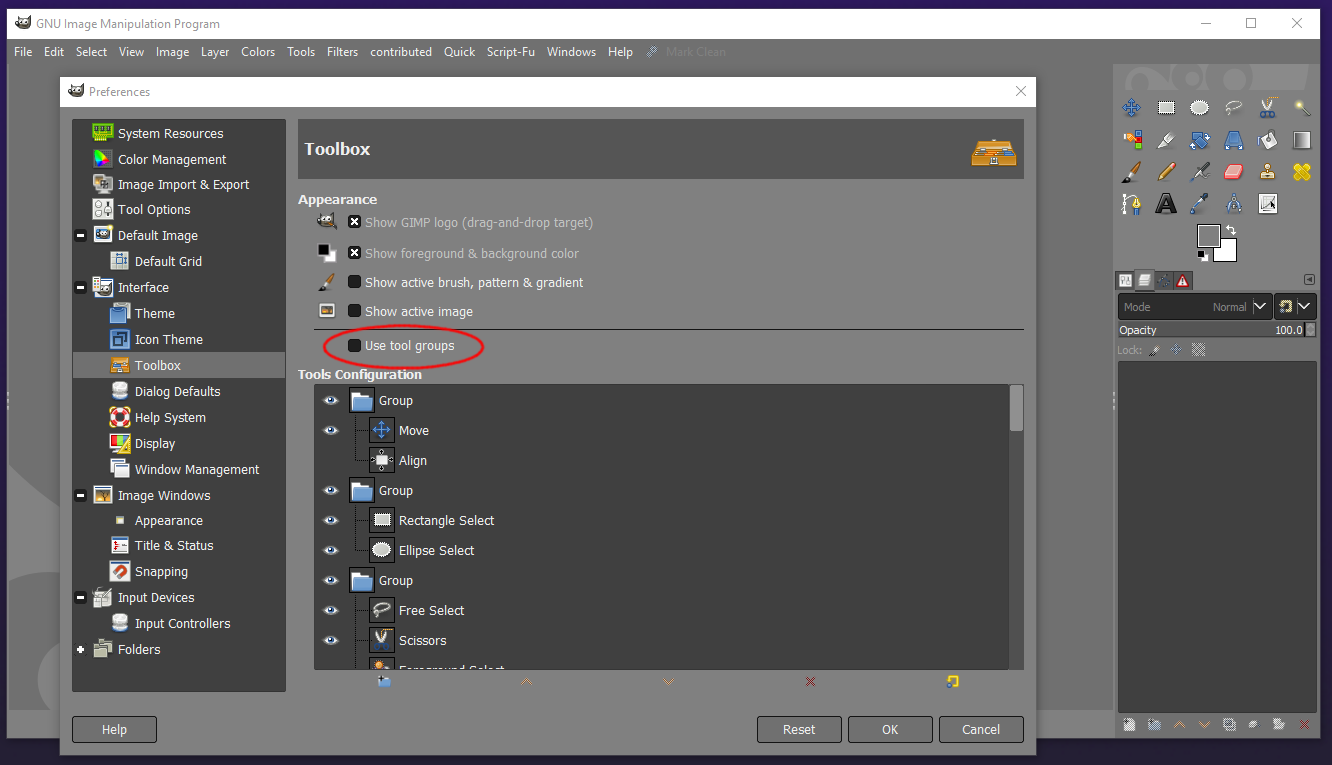Switch to the Tool Options dock tab
1332x765 pixels.
click(x=1126, y=281)
